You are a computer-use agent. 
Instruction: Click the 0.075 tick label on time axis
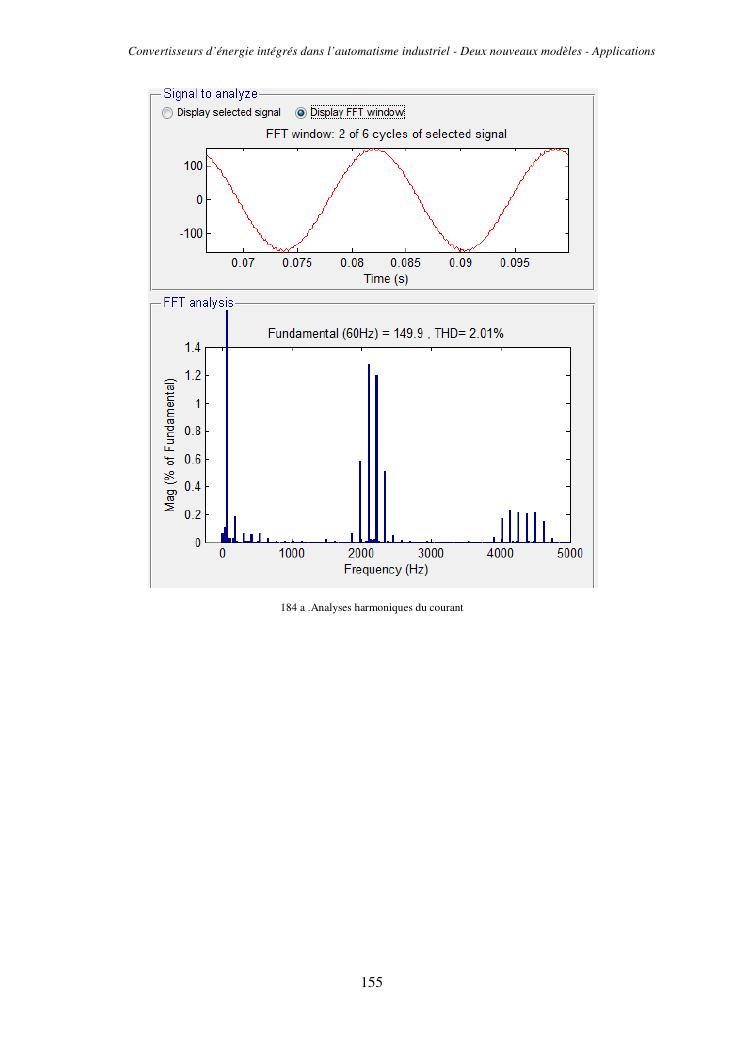click(297, 263)
